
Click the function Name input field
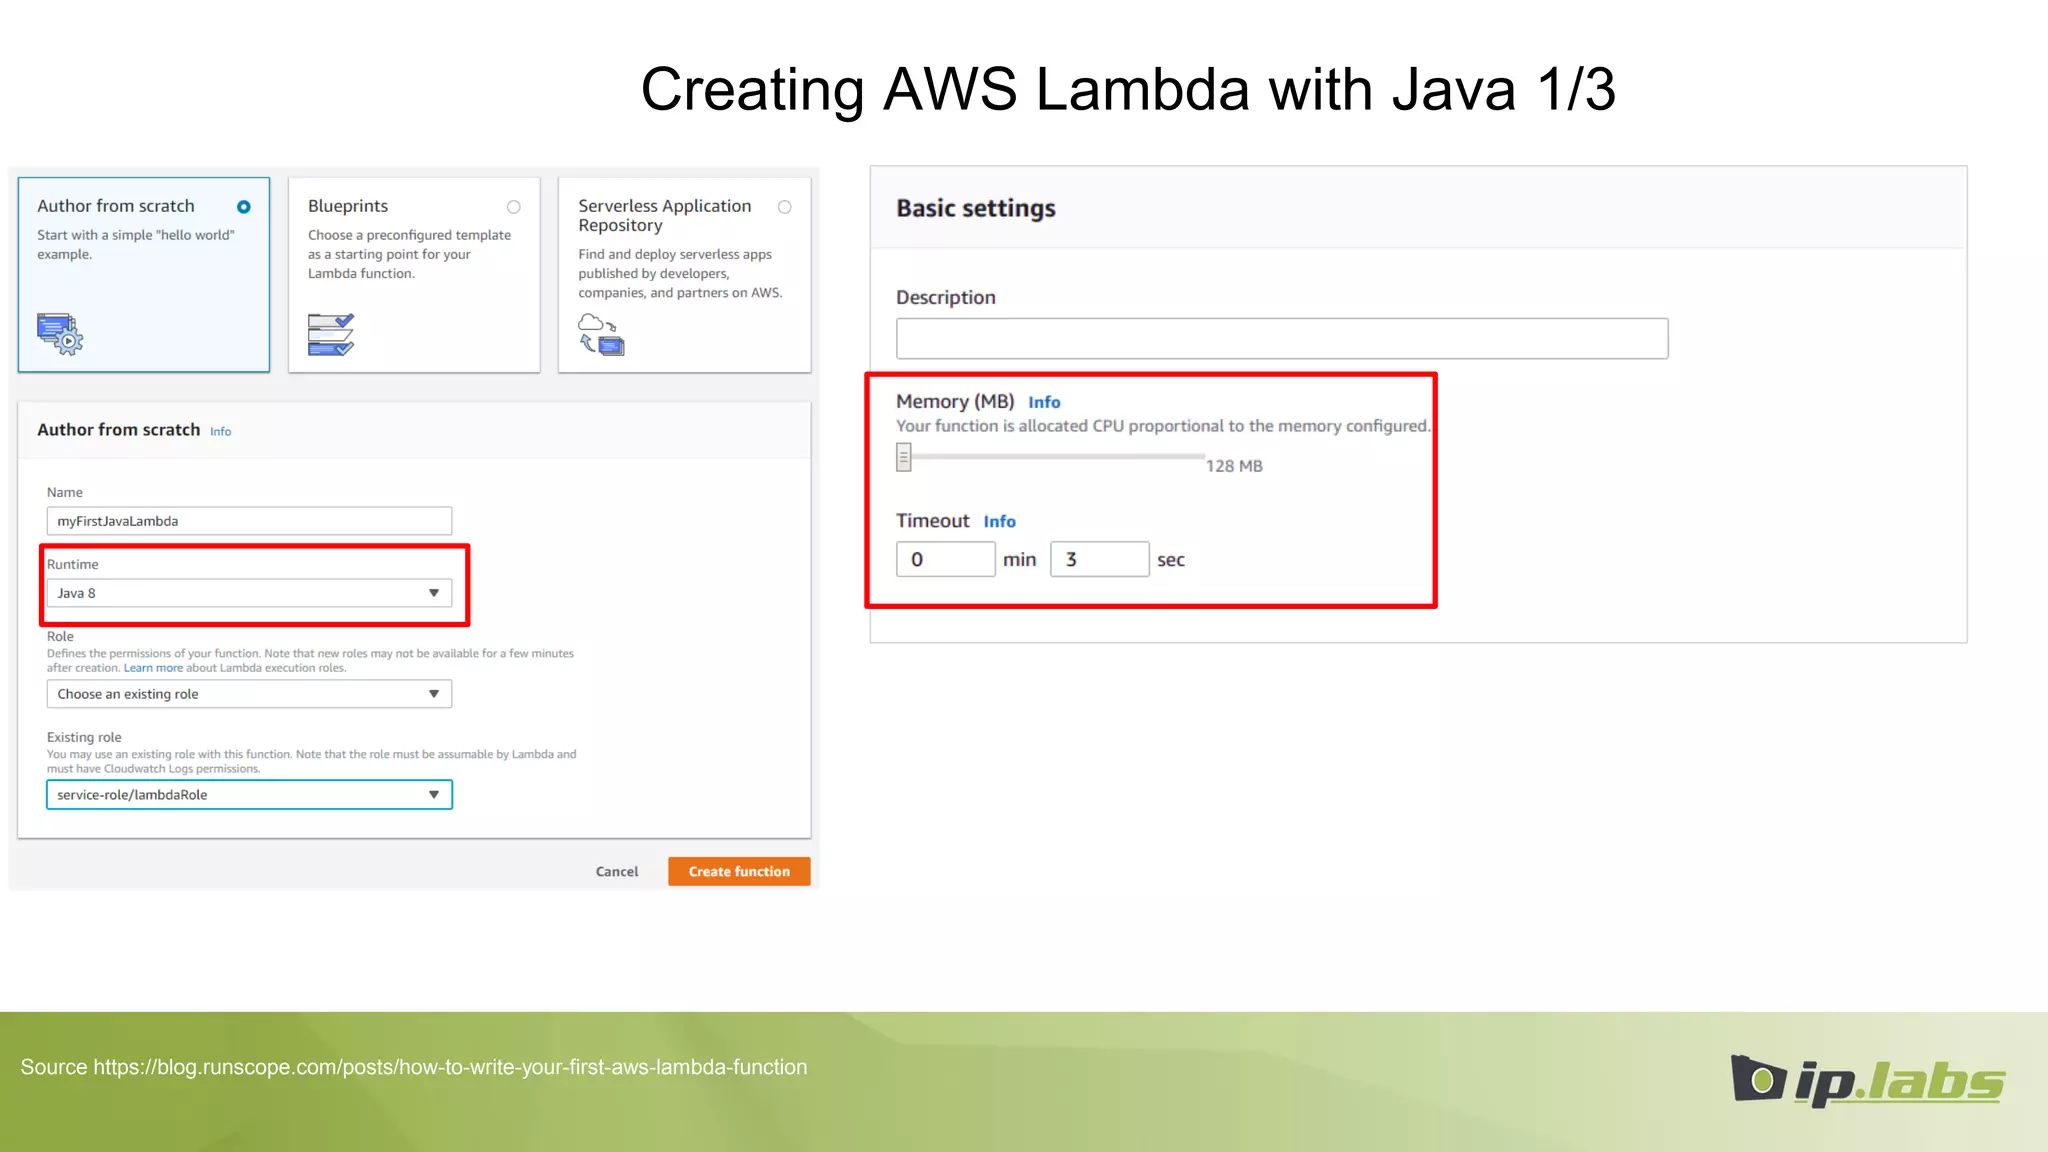coord(249,521)
